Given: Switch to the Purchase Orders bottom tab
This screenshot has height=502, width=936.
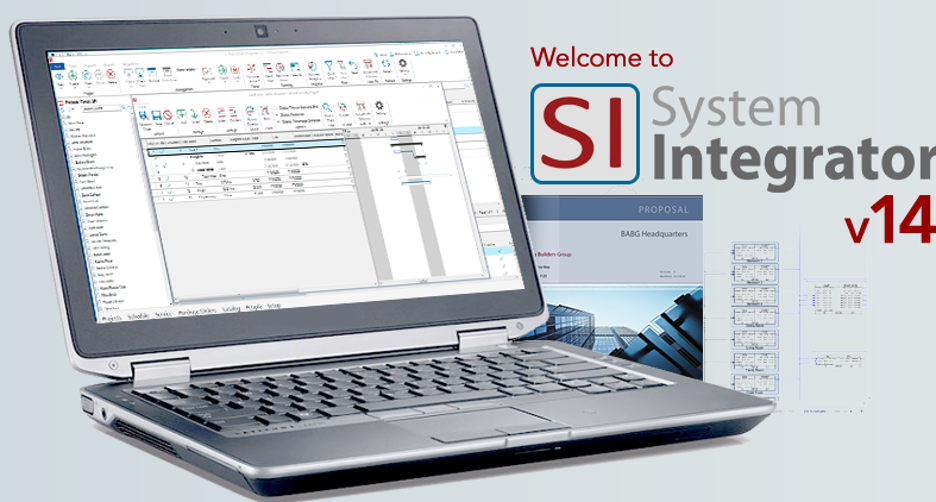Looking at the screenshot, I should (x=197, y=311).
